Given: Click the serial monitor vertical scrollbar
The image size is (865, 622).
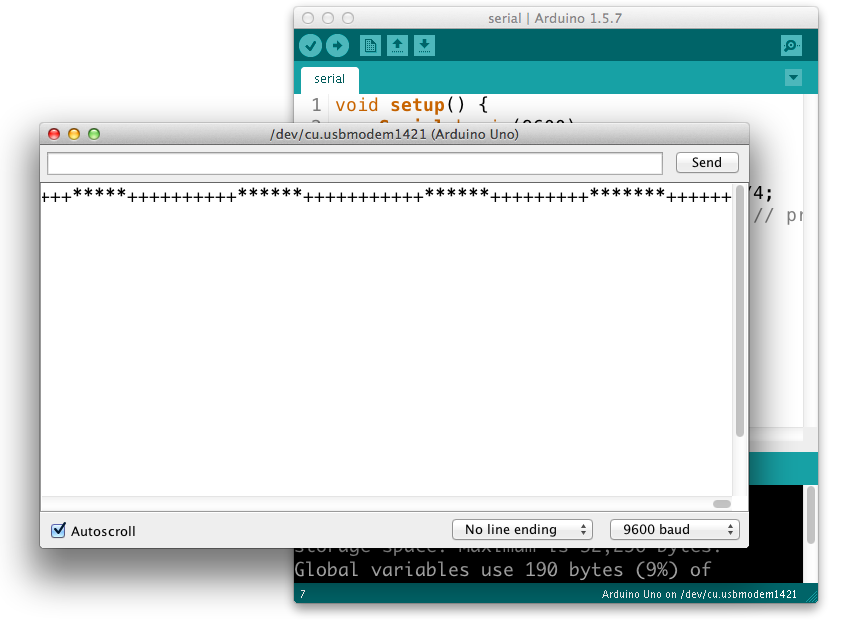Looking at the screenshot, I should [740, 310].
